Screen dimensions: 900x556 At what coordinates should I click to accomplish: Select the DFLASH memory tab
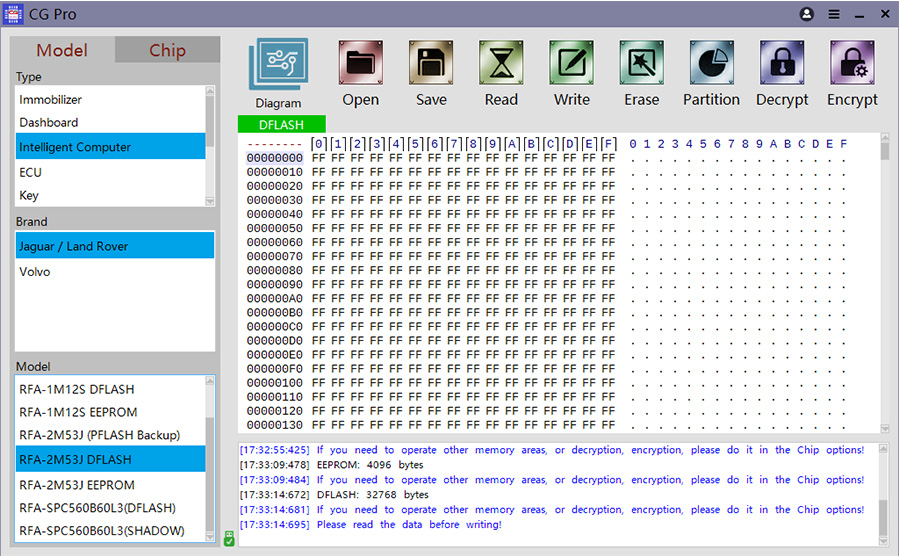click(282, 125)
